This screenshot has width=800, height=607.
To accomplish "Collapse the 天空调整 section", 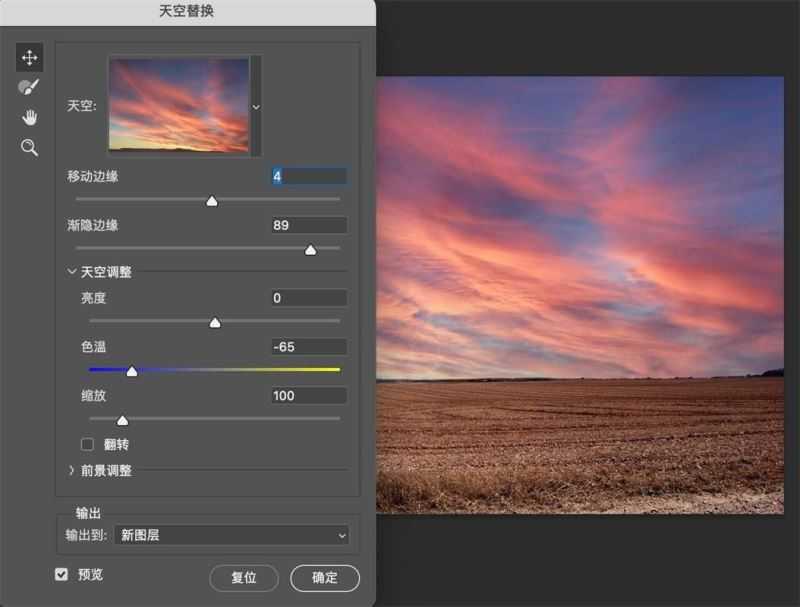I will pos(72,271).
